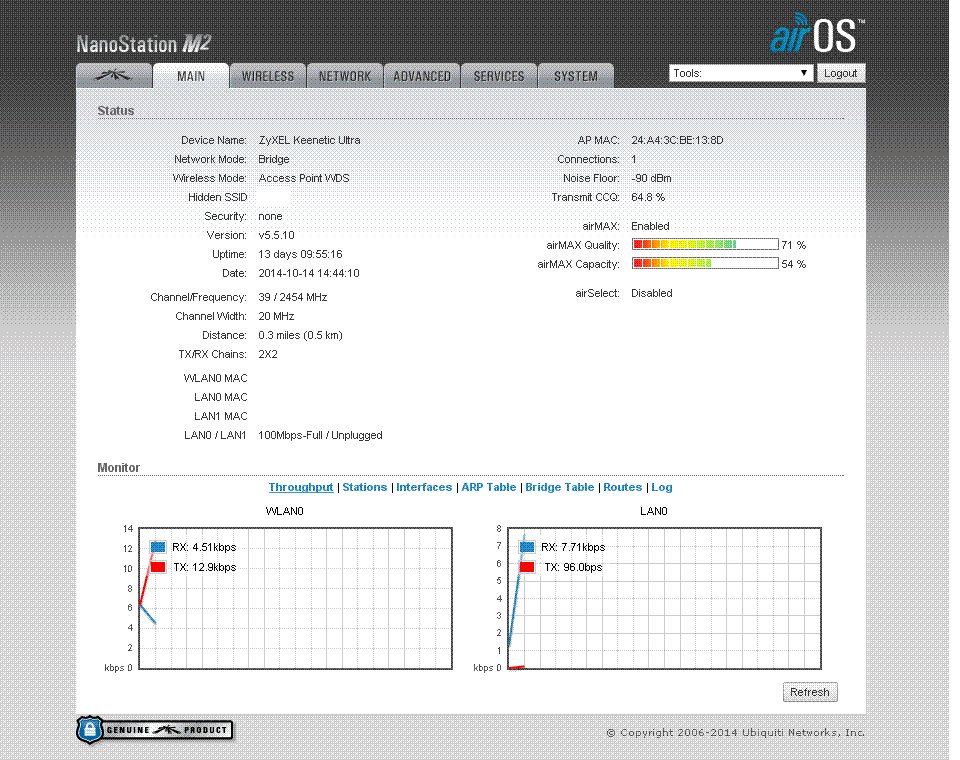The height and width of the screenshot is (760, 960).
Task: Select Network Mode value 'Bridge'
Action: pyautogui.click(x=274, y=159)
